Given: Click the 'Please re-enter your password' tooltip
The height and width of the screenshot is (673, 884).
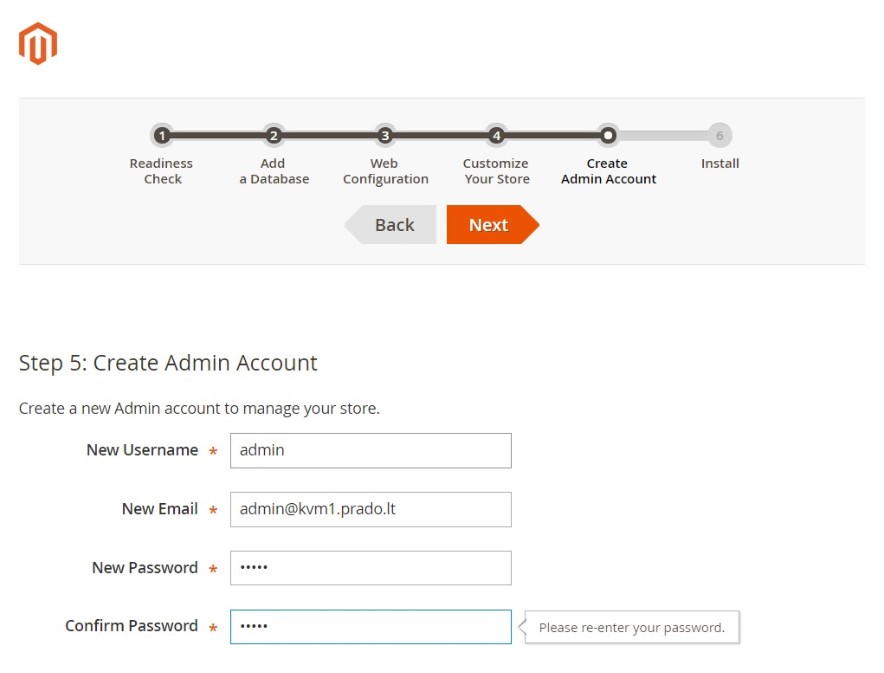Looking at the screenshot, I should pyautogui.click(x=631, y=627).
